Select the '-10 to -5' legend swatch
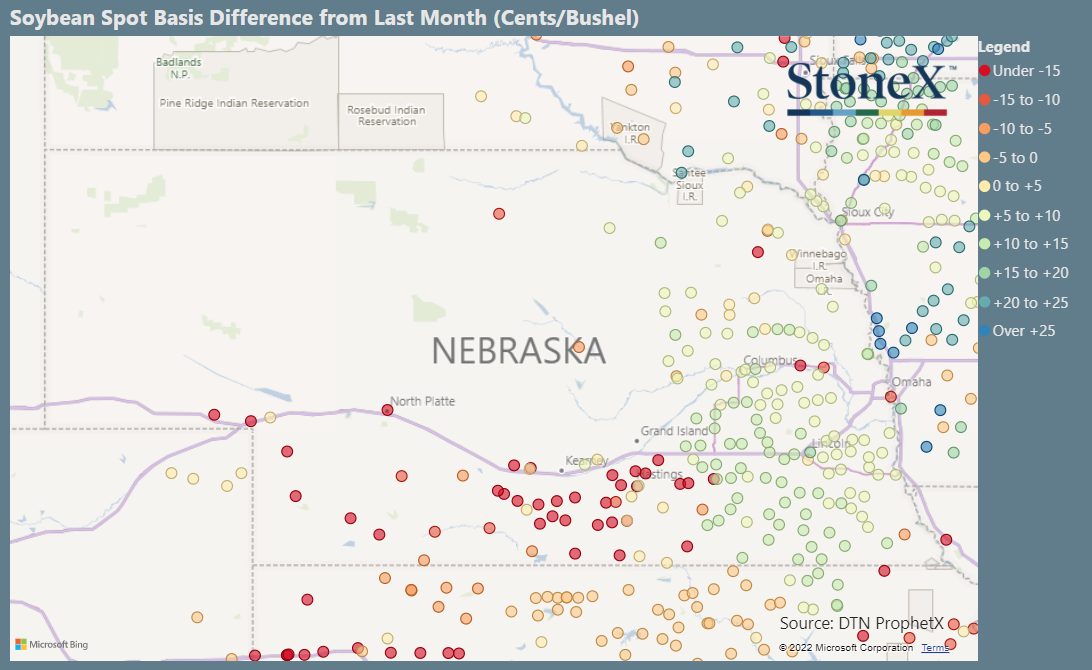 click(985, 129)
